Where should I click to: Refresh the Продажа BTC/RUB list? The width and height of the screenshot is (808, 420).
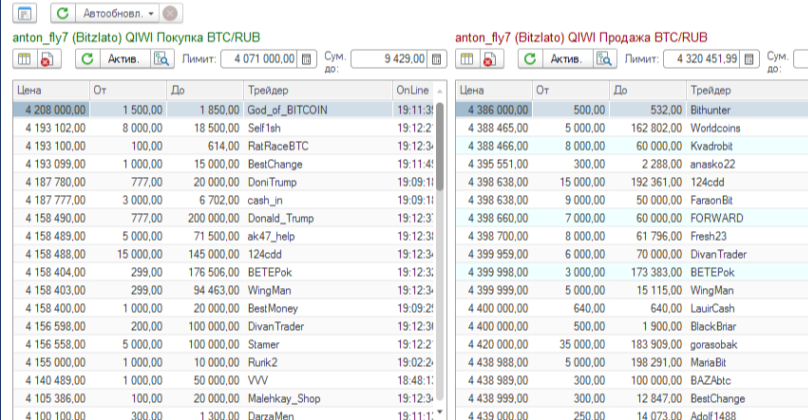pyautogui.click(x=532, y=60)
